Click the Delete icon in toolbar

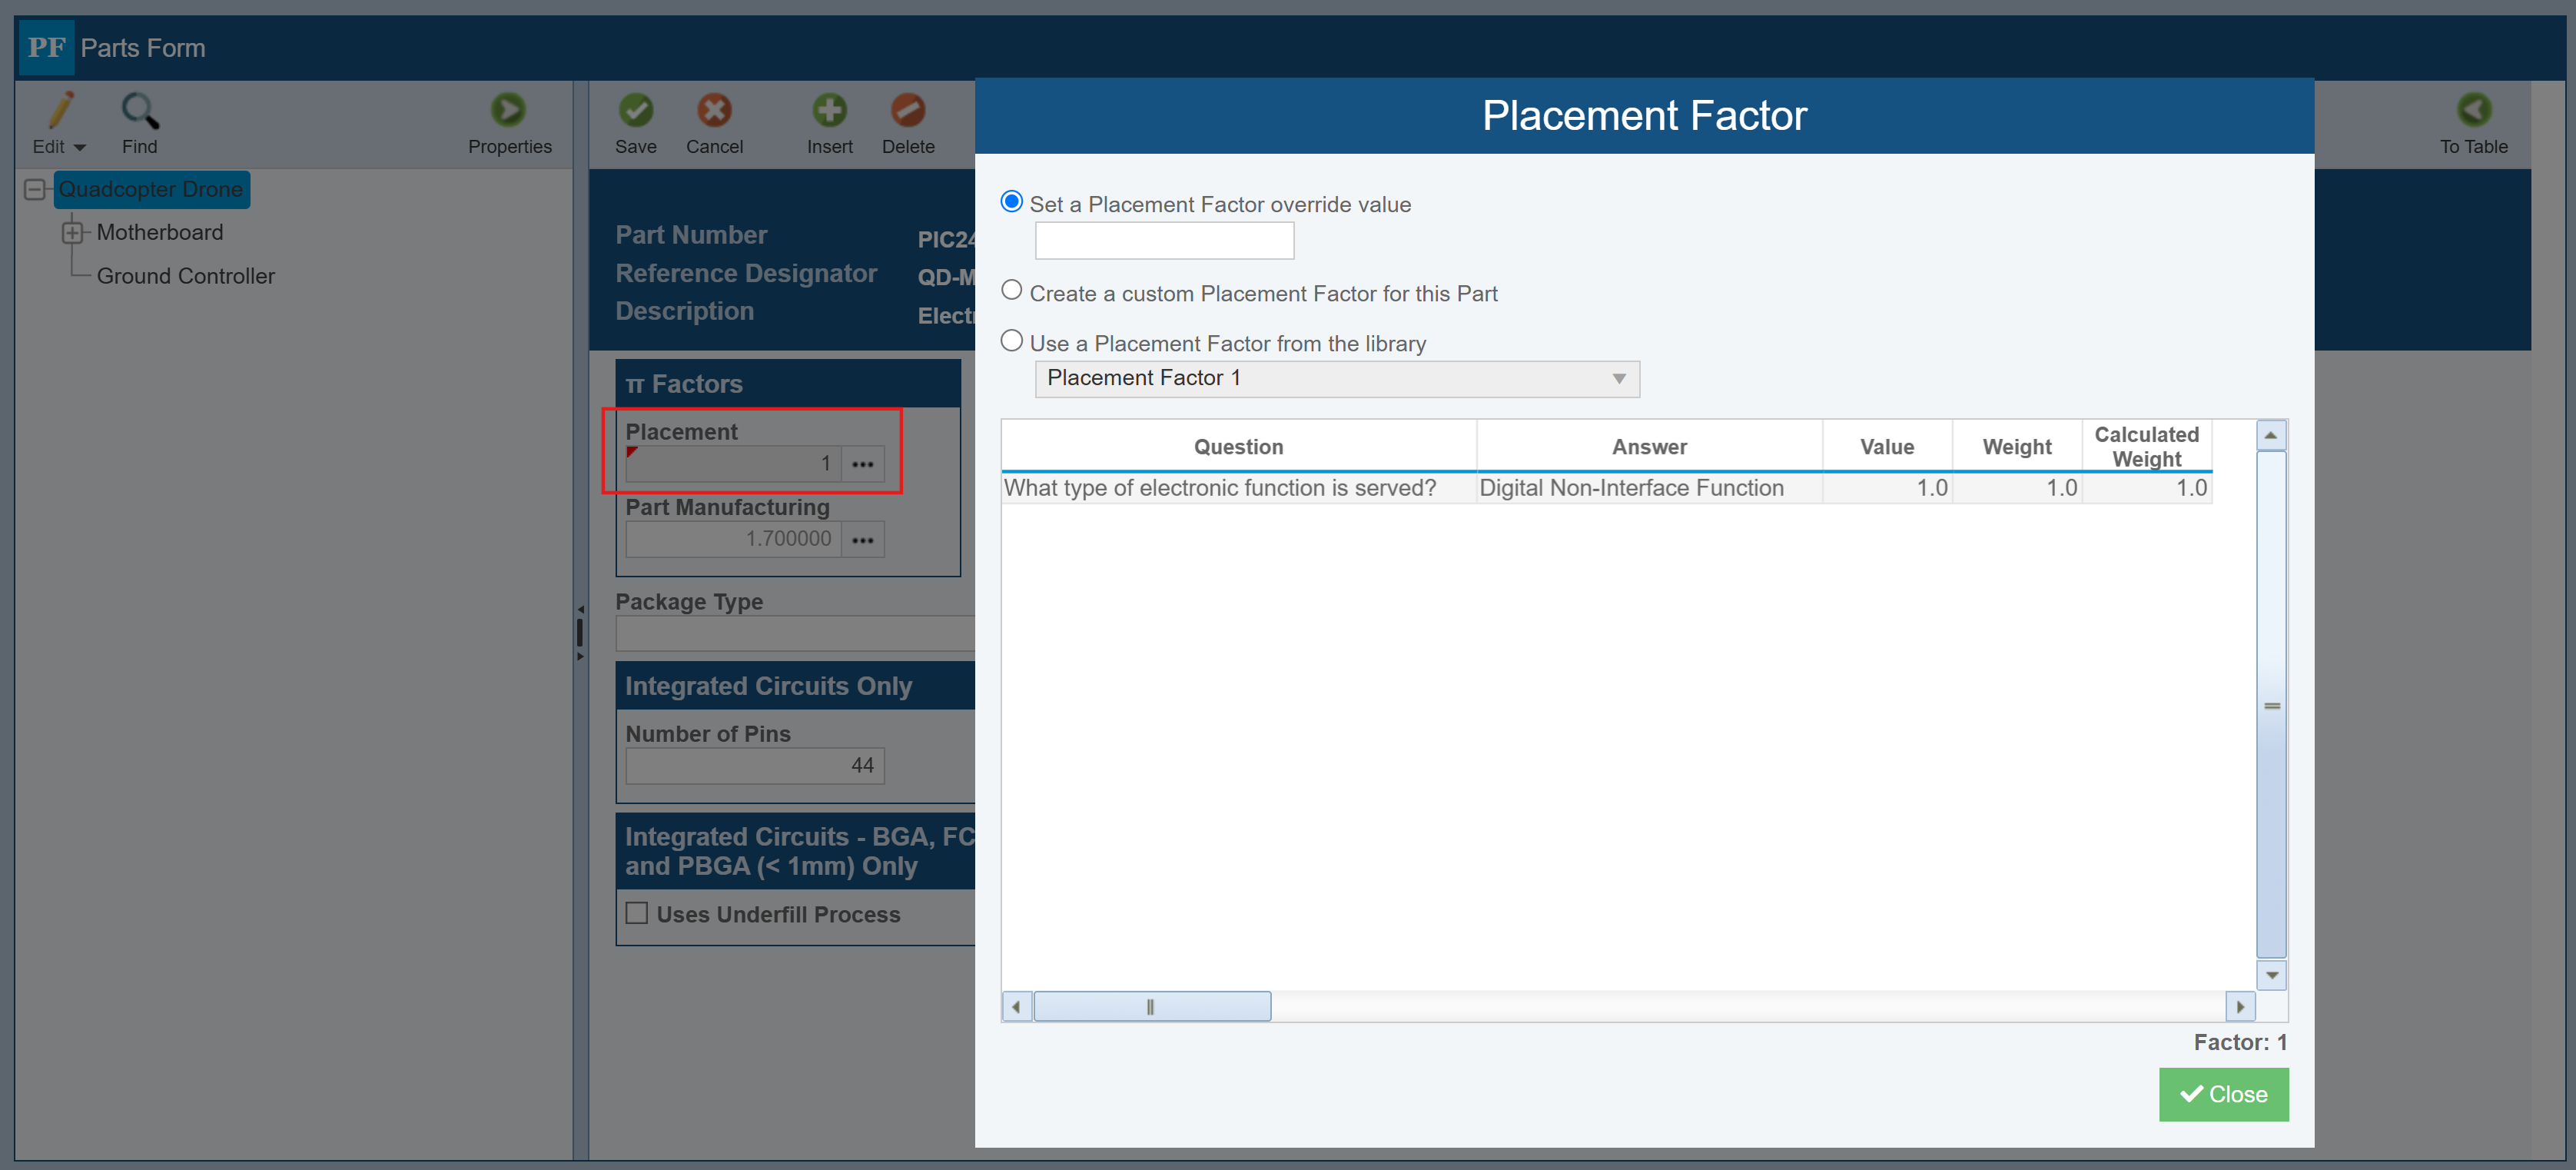(x=907, y=110)
